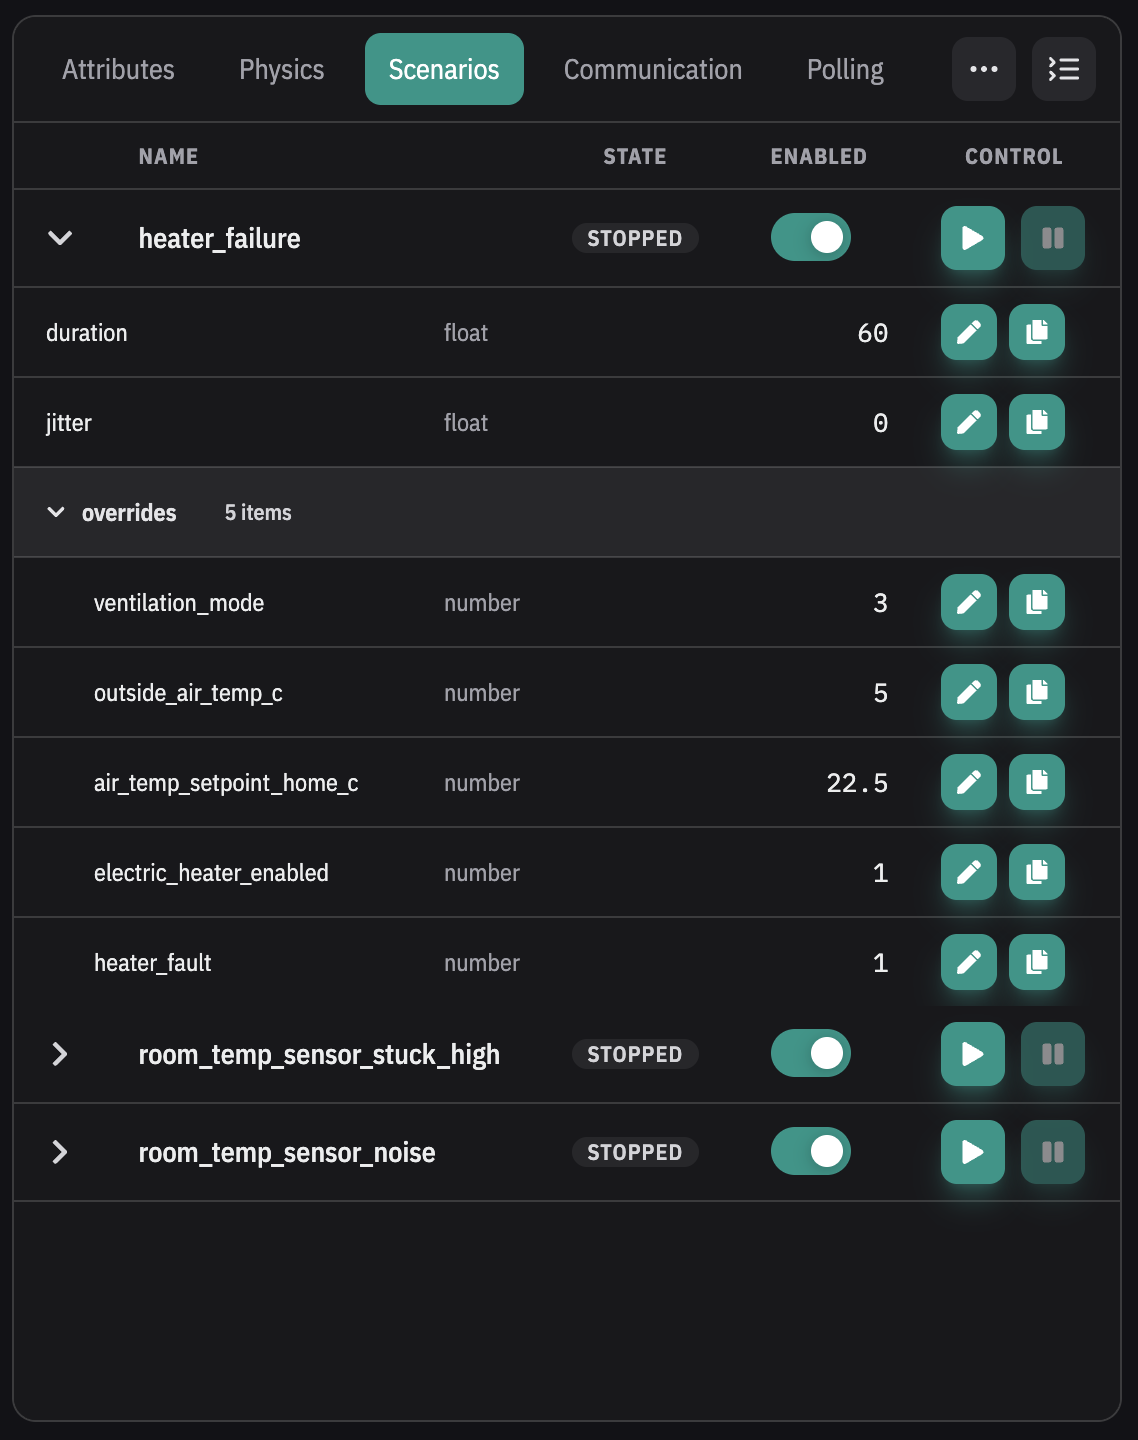Collapse the overrides section
Screen dimensions: 1138x1440
pos(56,513)
